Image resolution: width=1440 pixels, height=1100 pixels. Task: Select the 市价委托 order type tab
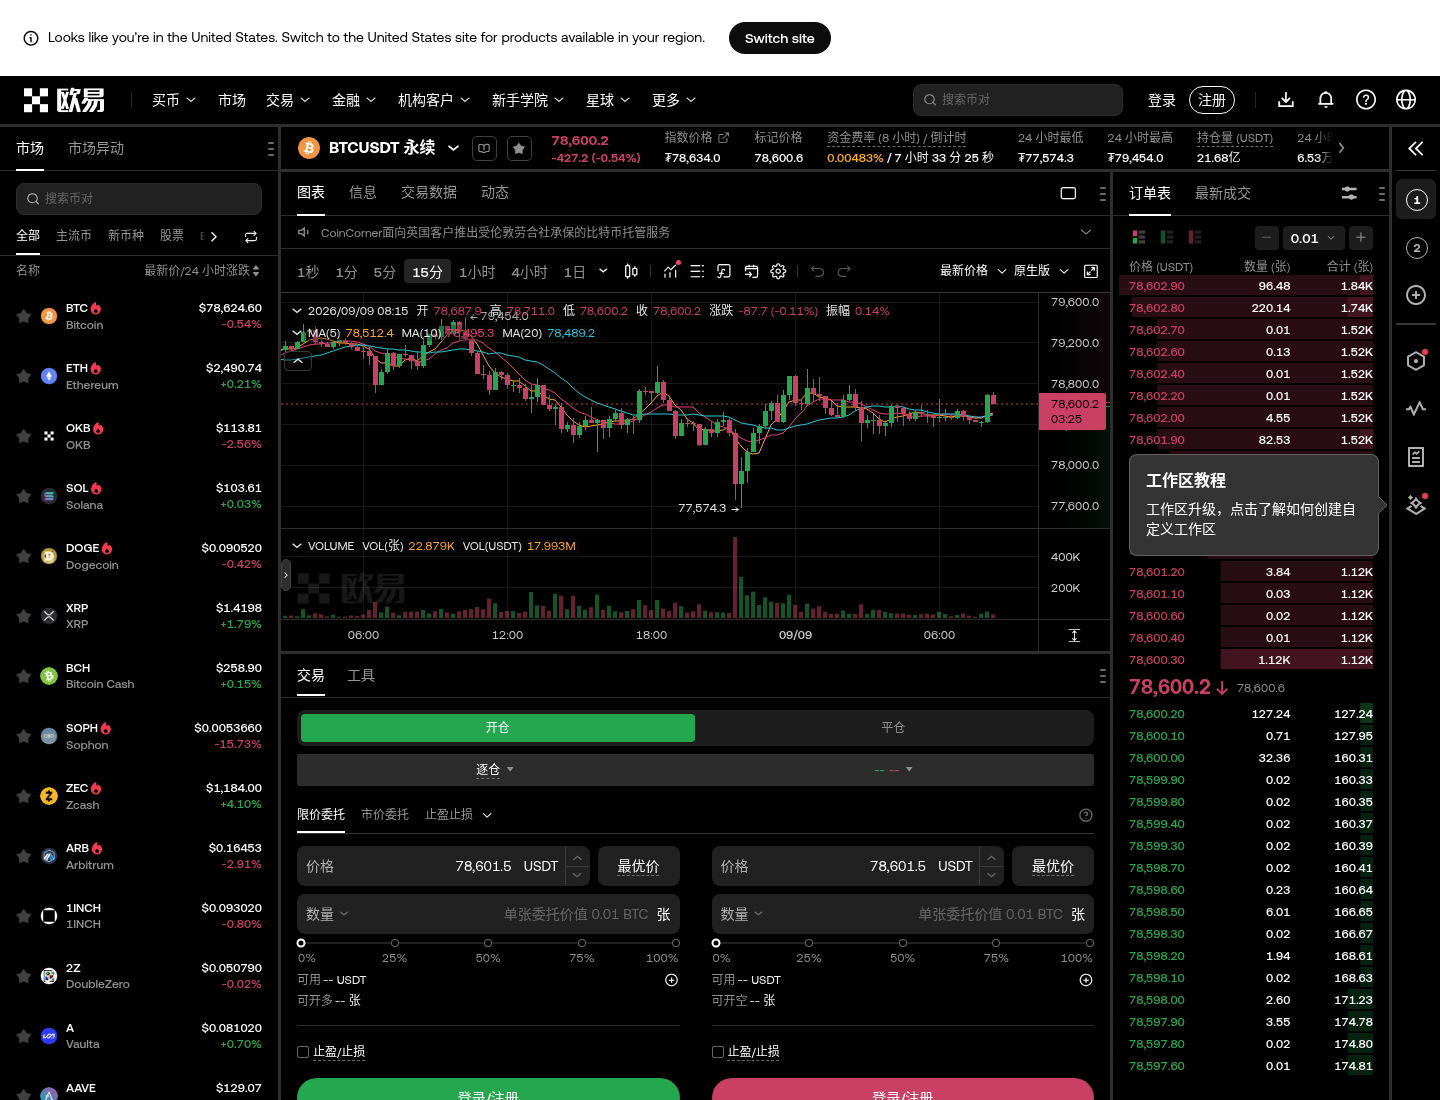tap(385, 815)
